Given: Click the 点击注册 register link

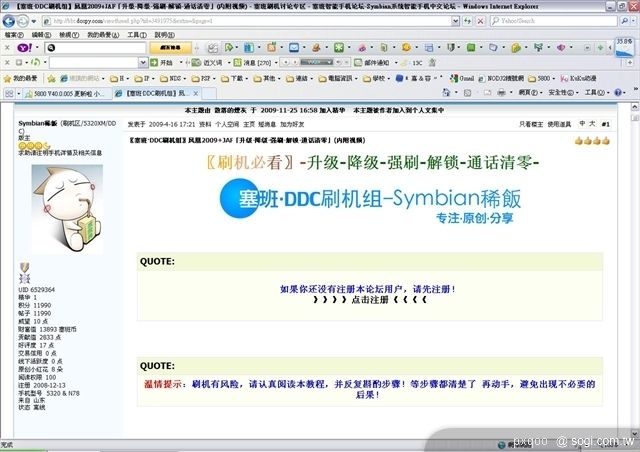Looking at the screenshot, I should (370, 300).
